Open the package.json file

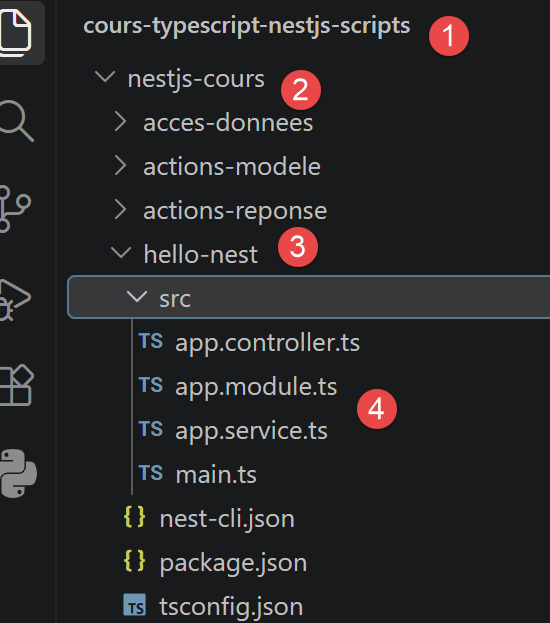click(x=233, y=563)
